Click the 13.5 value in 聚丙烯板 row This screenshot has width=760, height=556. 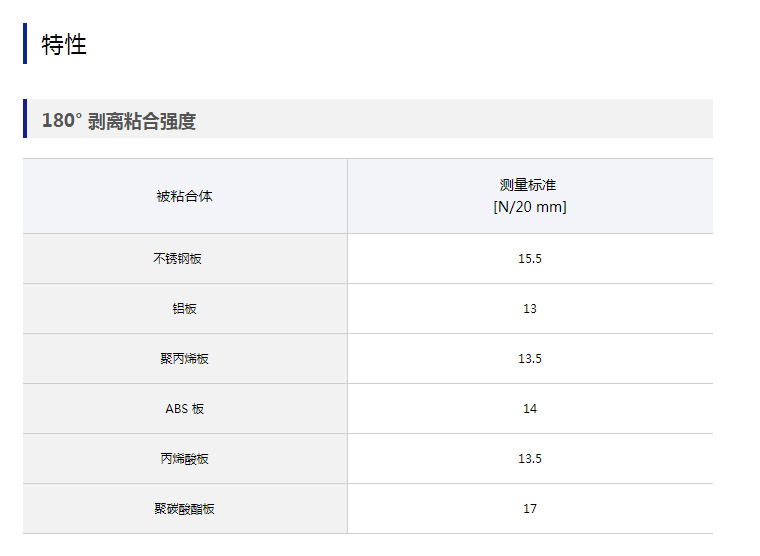(x=530, y=358)
